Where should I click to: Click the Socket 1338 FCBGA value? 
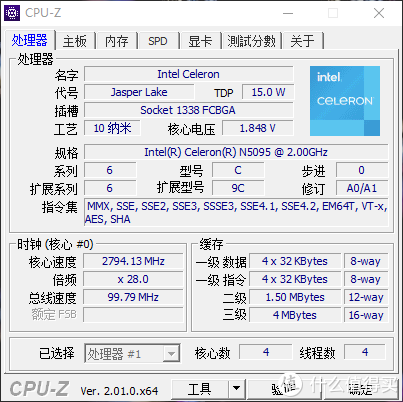click(x=189, y=110)
